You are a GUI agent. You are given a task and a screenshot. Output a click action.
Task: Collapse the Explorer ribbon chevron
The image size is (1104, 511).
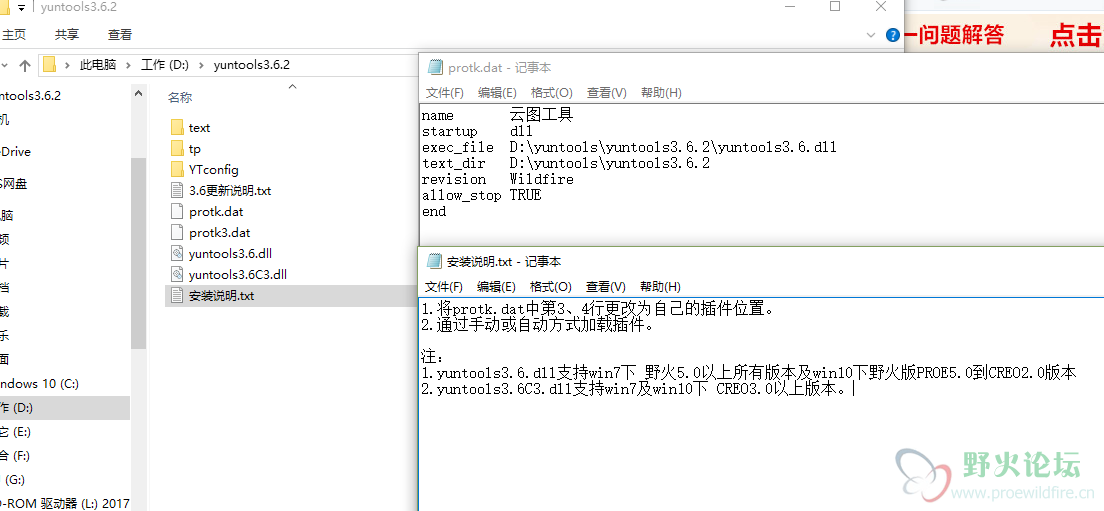coord(872,35)
